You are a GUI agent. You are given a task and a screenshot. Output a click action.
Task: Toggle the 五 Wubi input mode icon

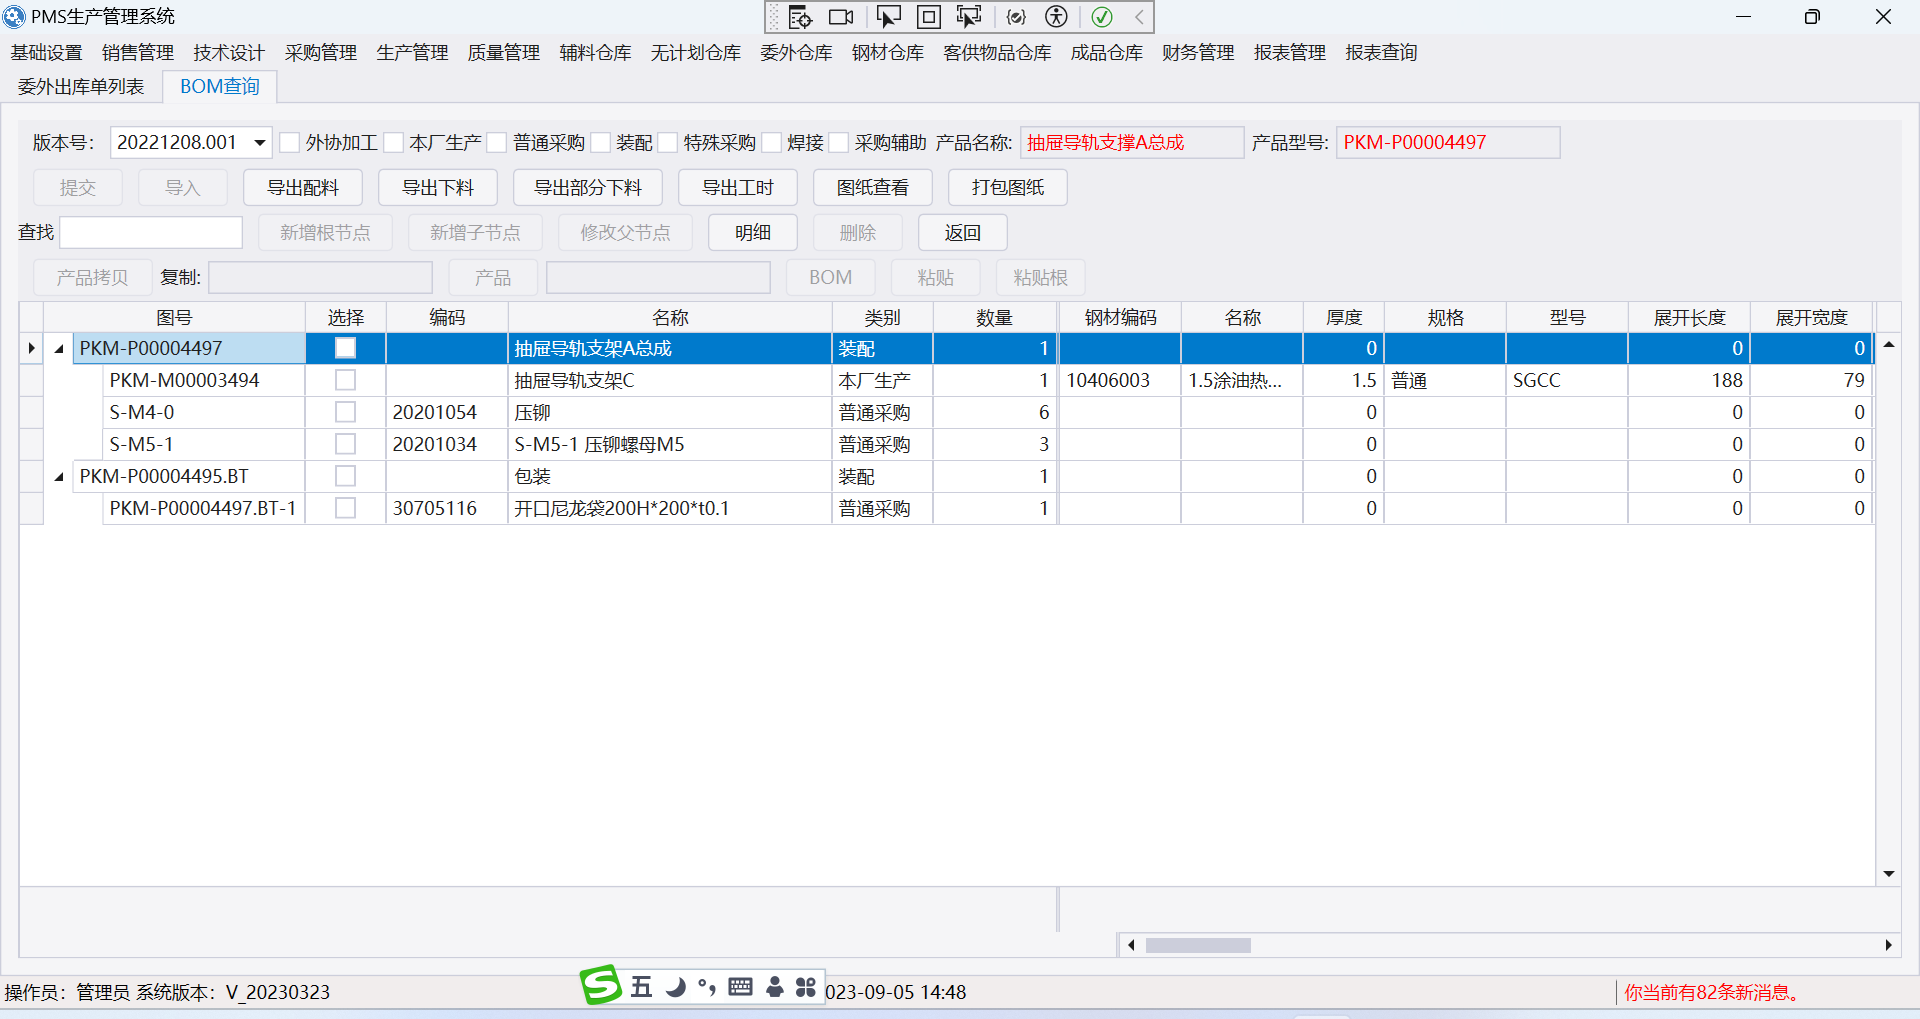(641, 988)
